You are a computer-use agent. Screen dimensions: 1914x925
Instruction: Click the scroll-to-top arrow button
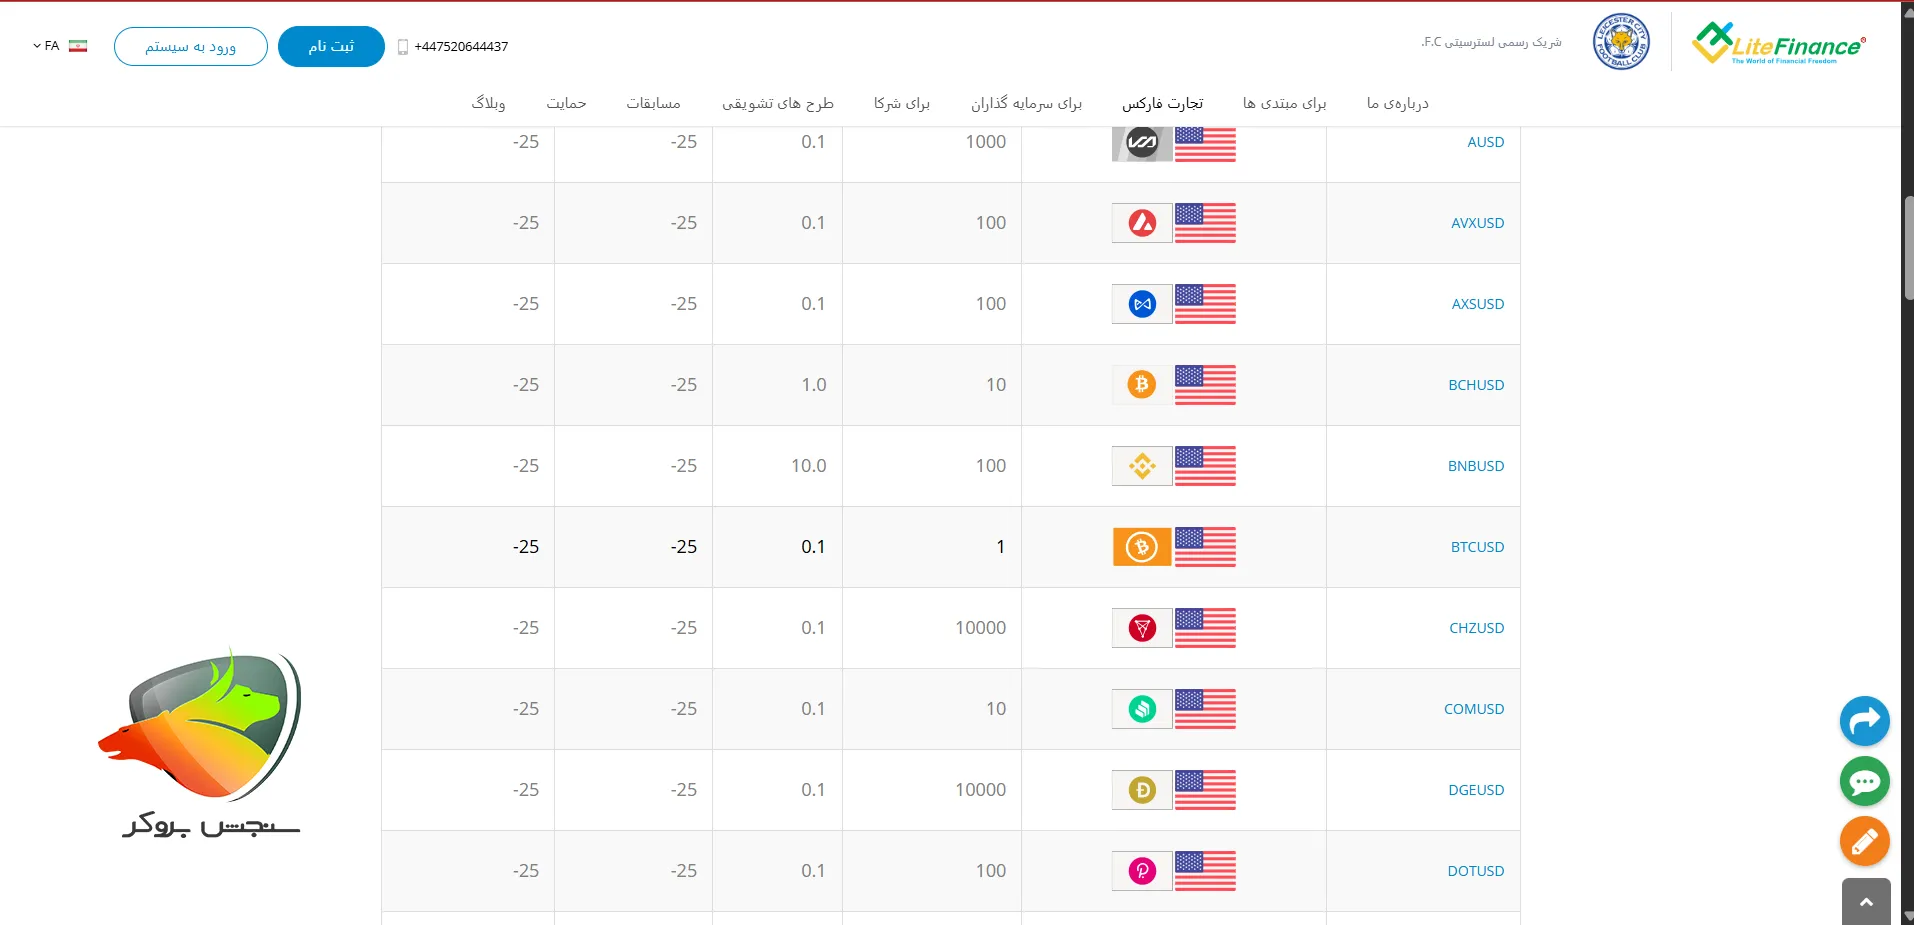tap(1865, 901)
